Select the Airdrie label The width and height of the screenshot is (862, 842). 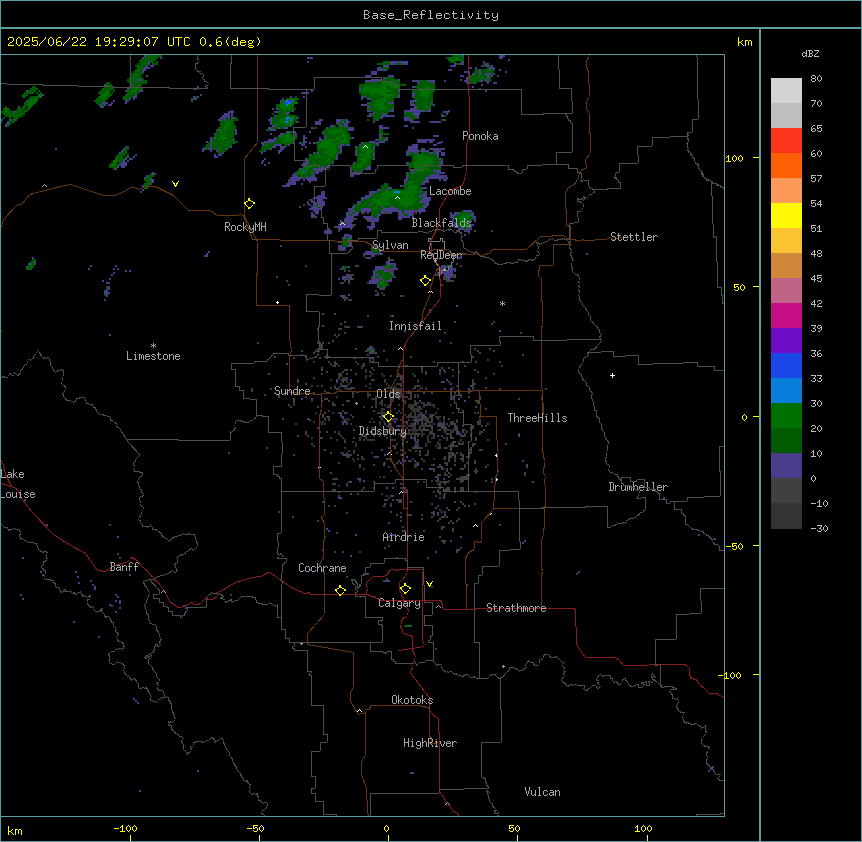[403, 537]
